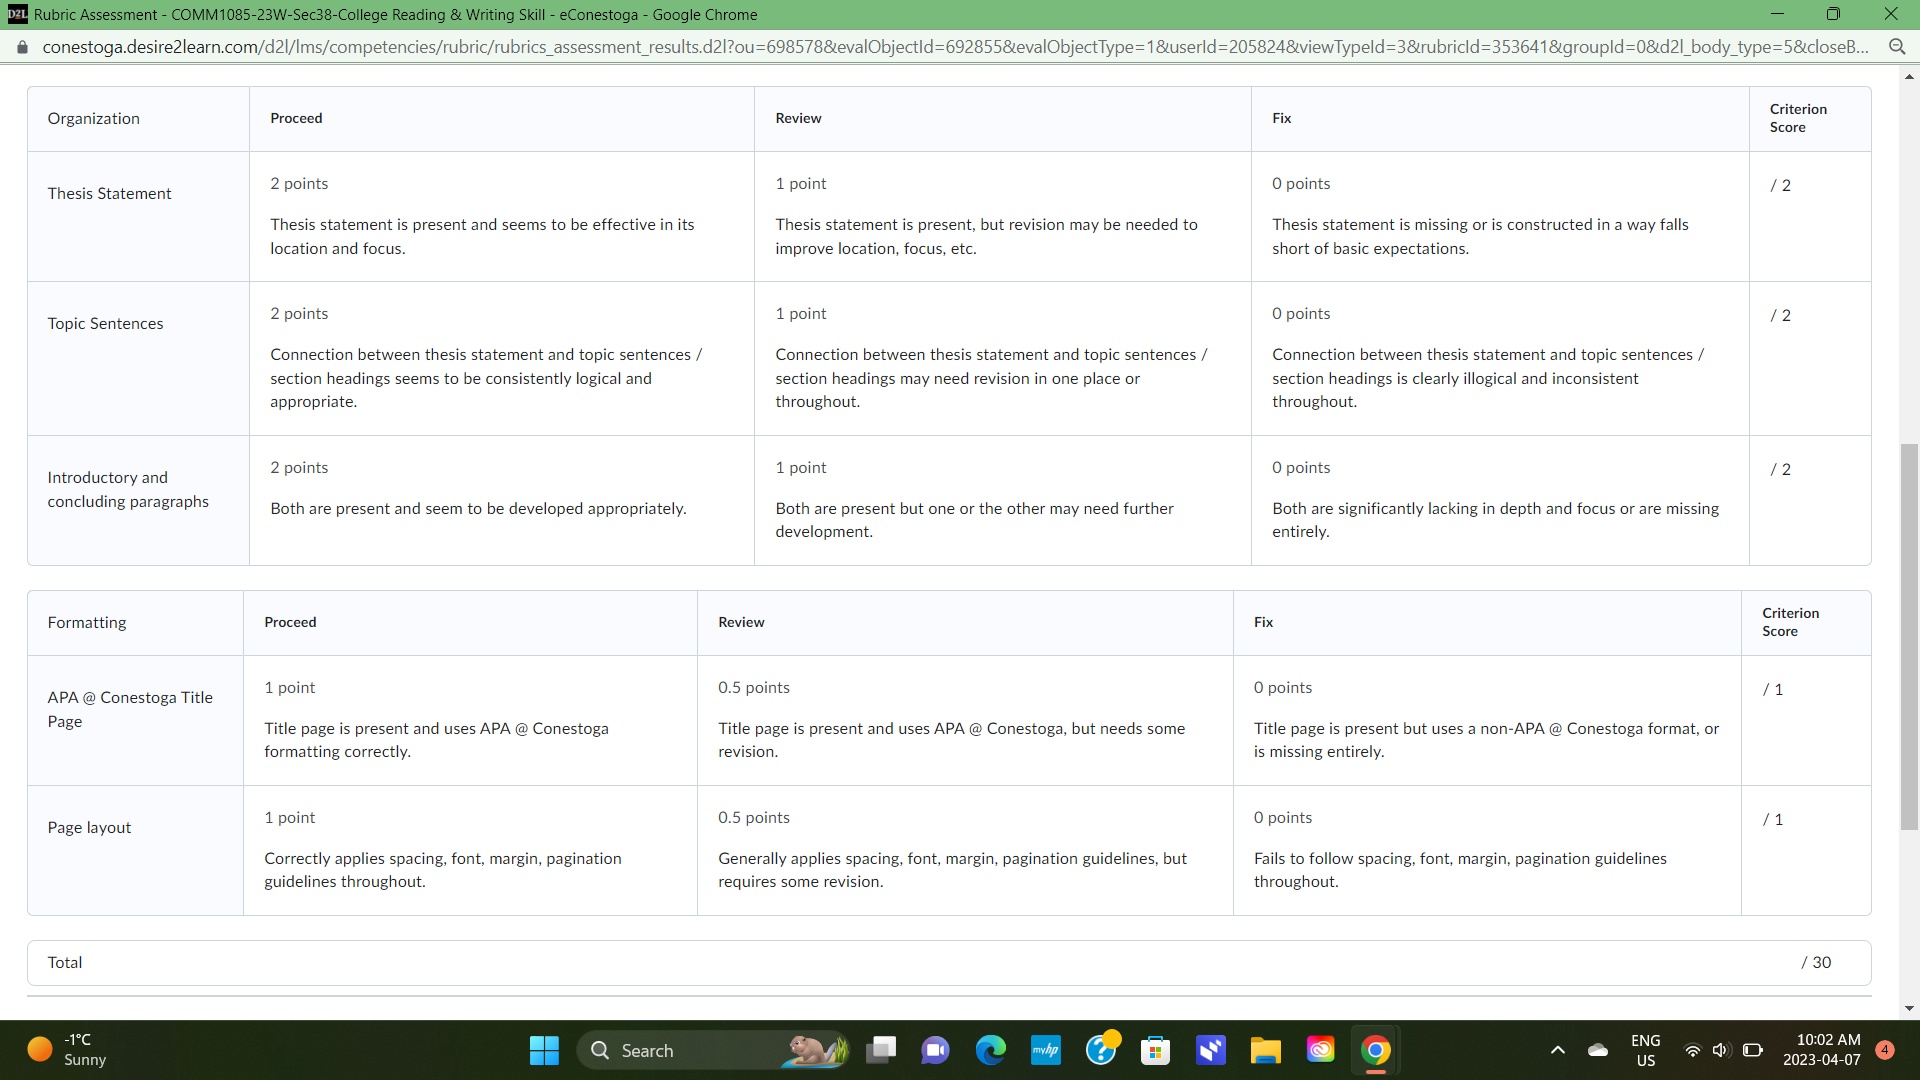The width and height of the screenshot is (1920, 1080).
Task: Click the site security padlock icon
Action: click(x=22, y=47)
